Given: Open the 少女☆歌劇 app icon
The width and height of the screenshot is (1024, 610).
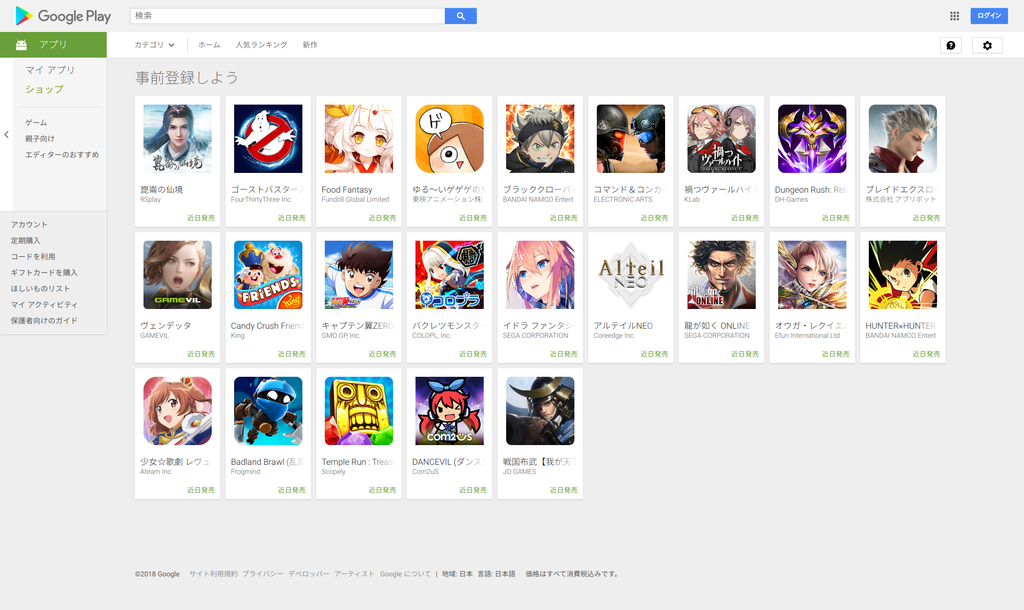Looking at the screenshot, I should pyautogui.click(x=178, y=411).
